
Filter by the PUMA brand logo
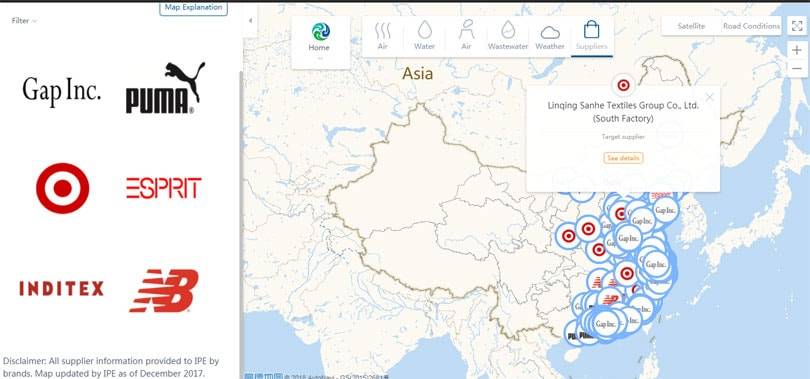pos(165,88)
